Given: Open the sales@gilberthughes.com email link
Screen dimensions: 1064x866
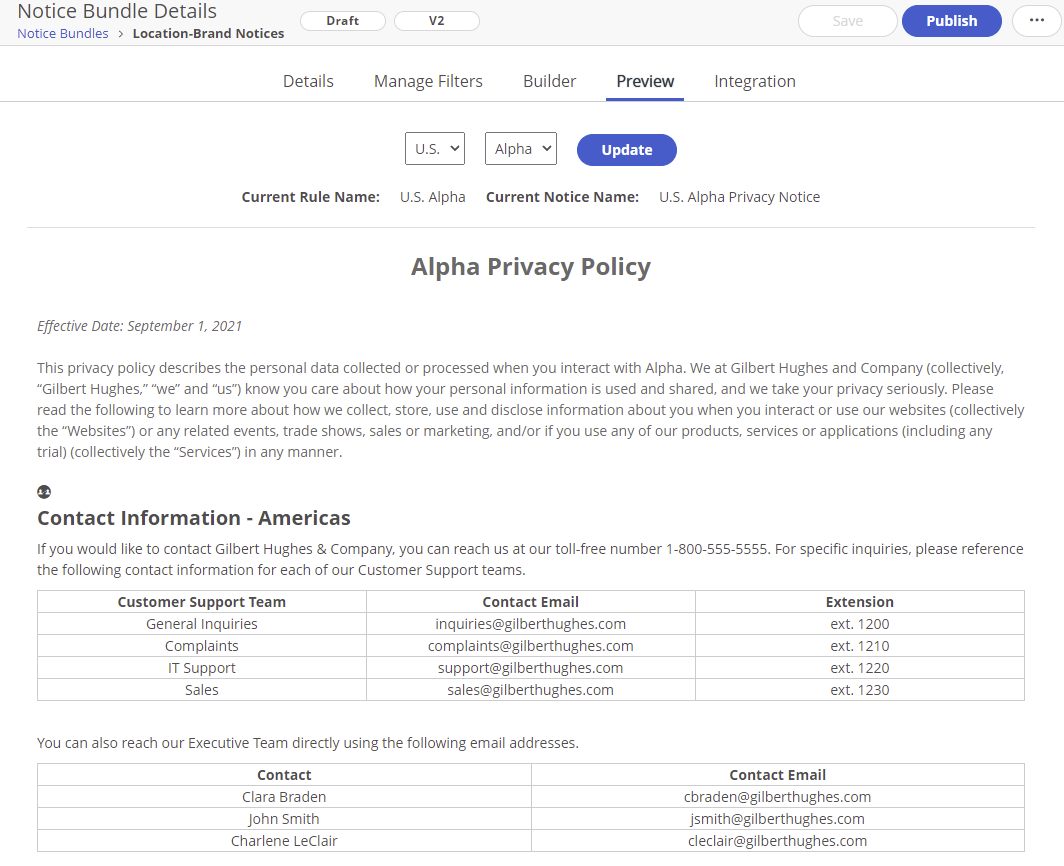Looking at the screenshot, I should coord(530,689).
